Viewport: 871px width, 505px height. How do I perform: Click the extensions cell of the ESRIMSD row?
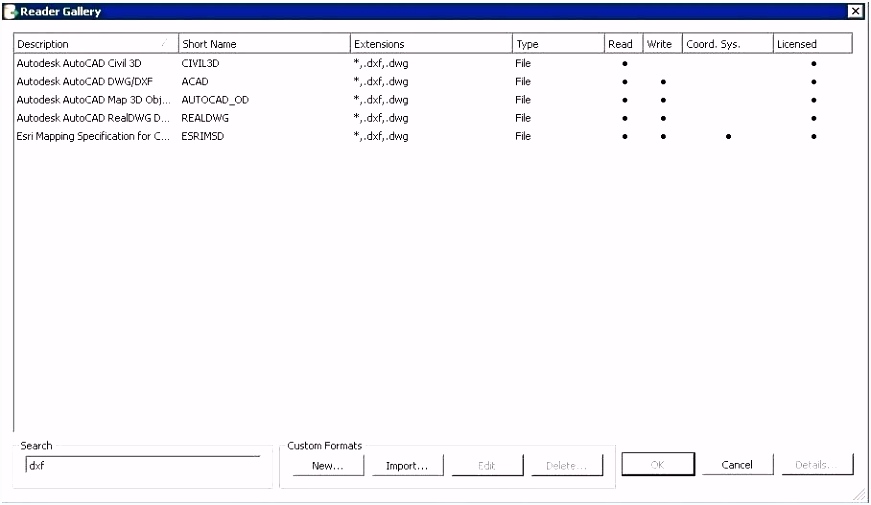[381, 136]
